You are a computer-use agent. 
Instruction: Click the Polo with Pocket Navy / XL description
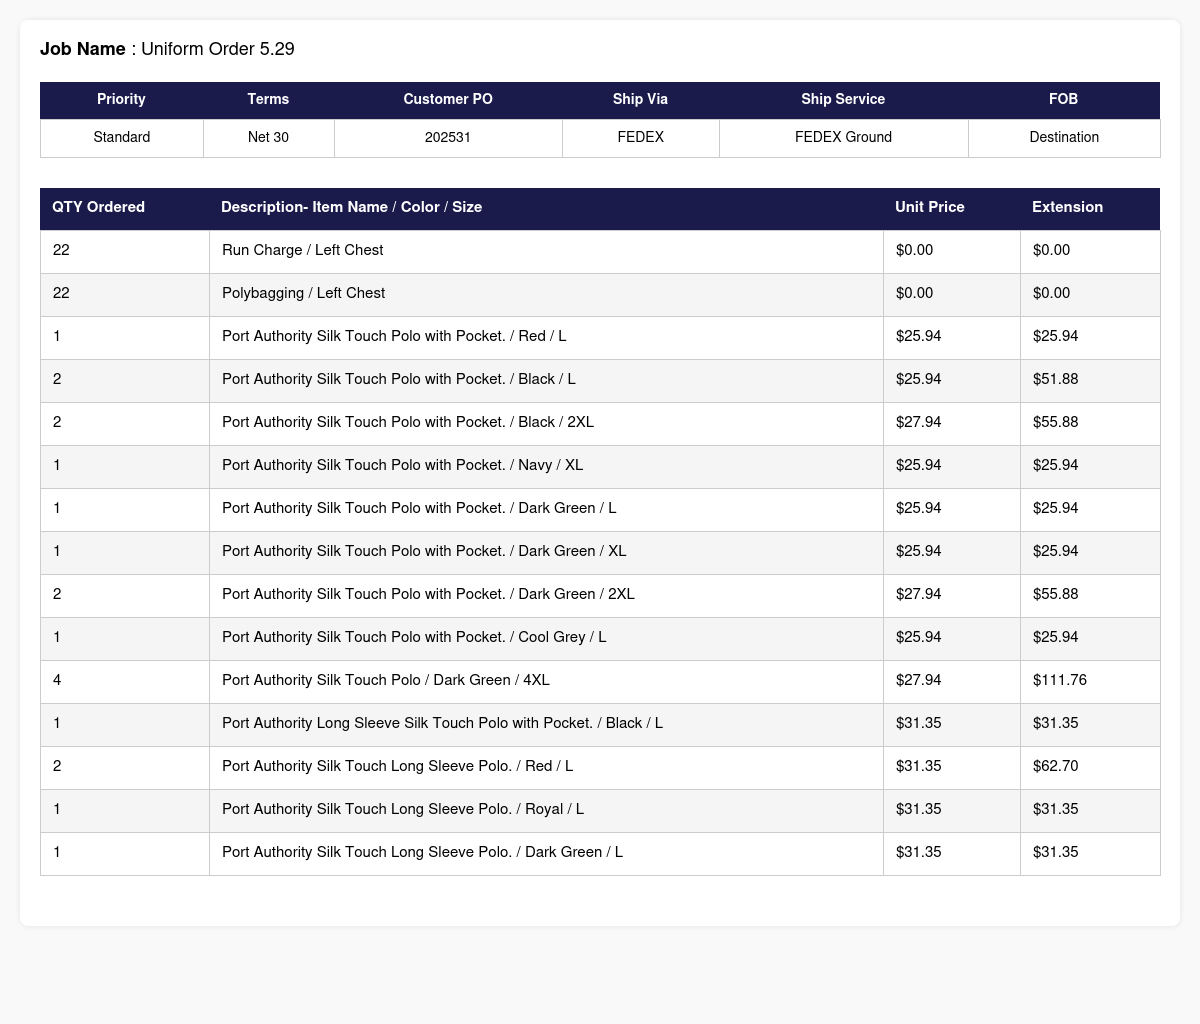pos(402,465)
